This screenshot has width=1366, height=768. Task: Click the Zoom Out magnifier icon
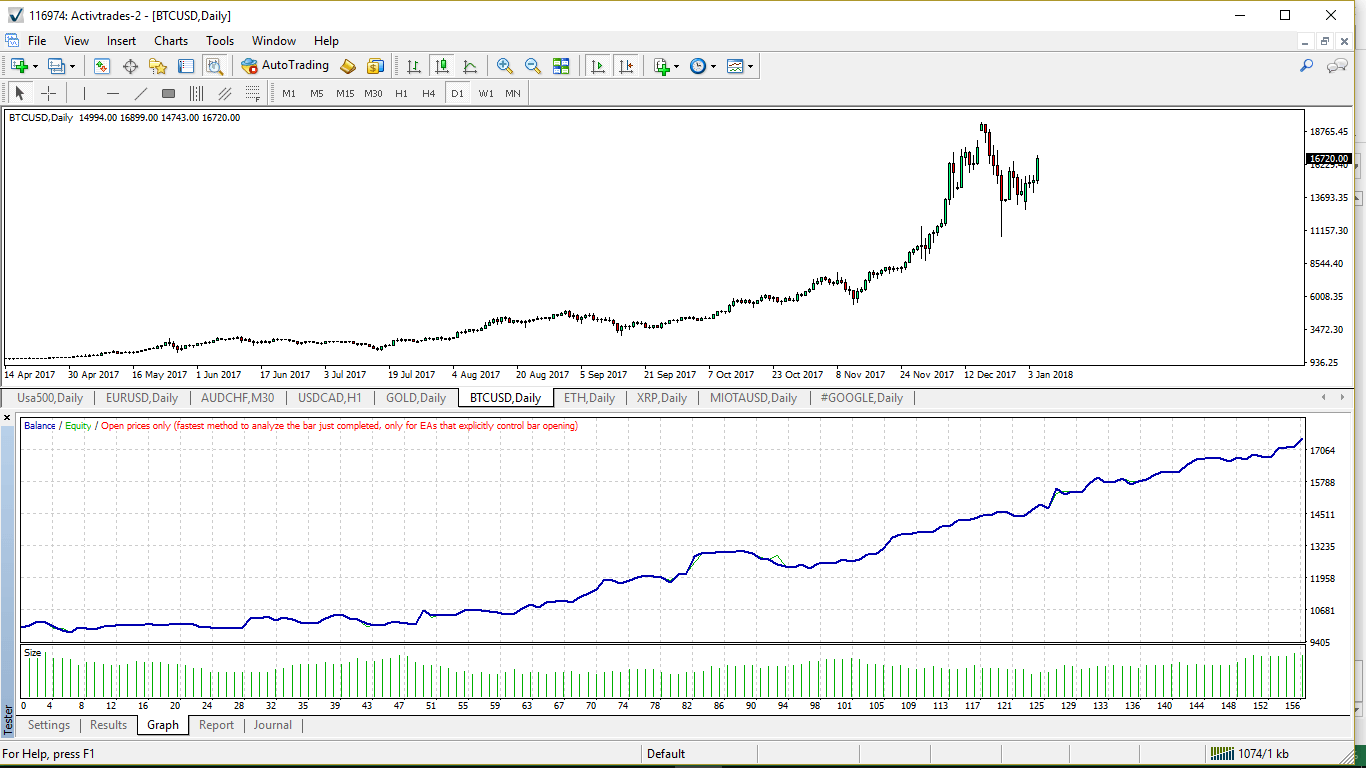pyautogui.click(x=533, y=66)
